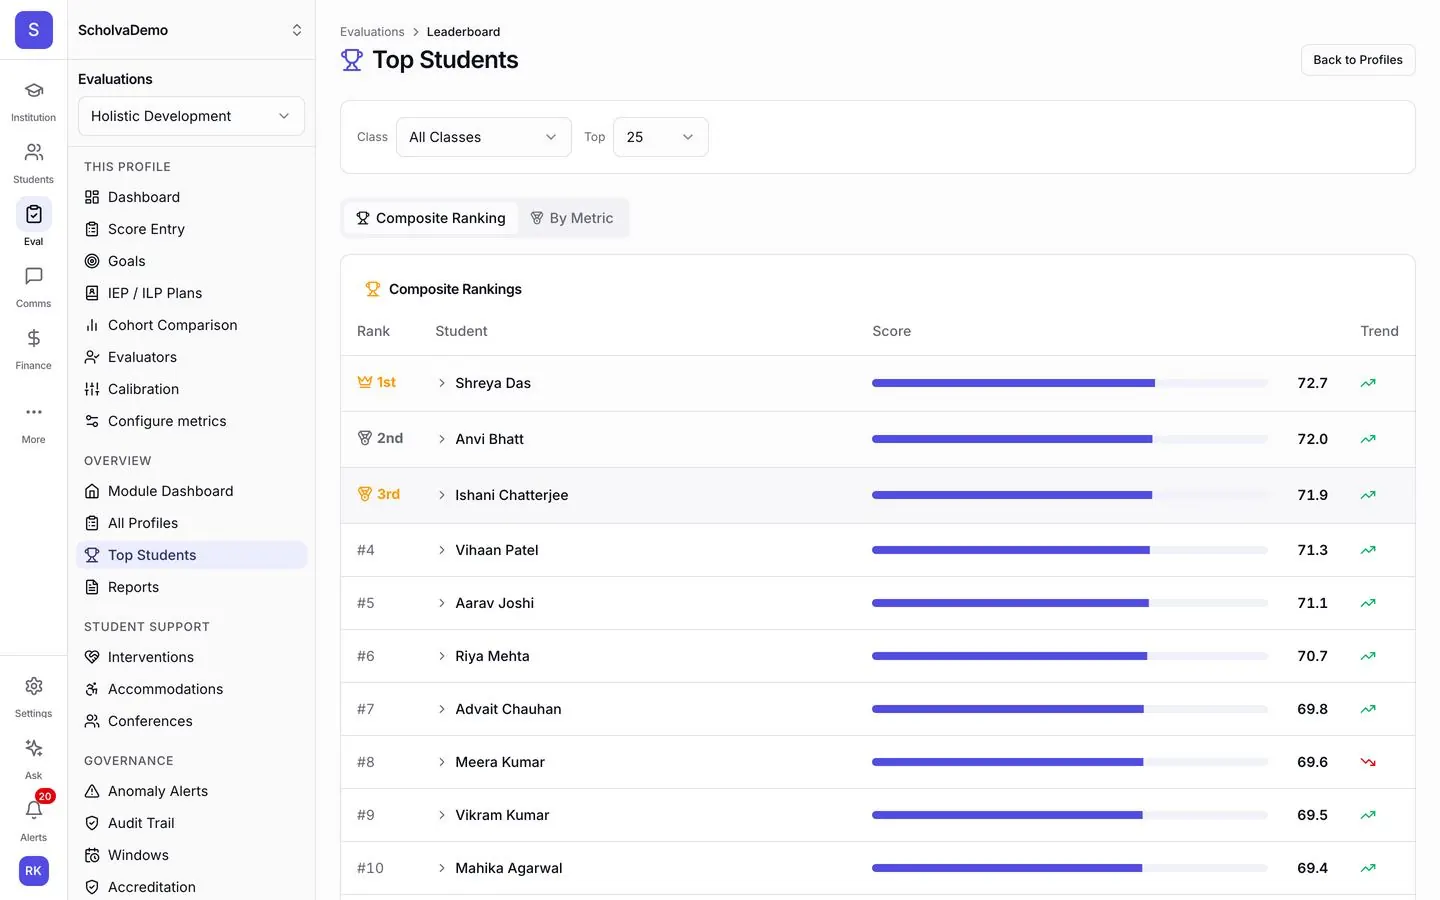1440x900 pixels.
Task: Open the Ask AI sparkle icon
Action: click(x=33, y=749)
